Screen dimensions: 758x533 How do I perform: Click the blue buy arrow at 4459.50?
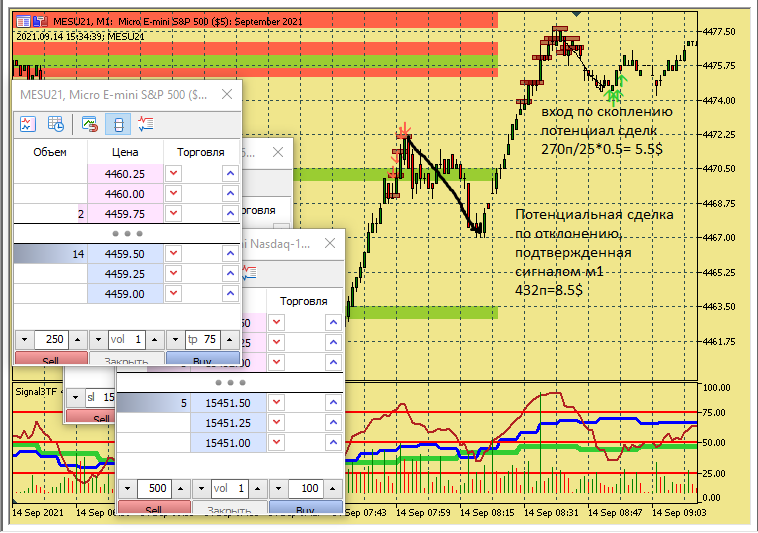click(231, 254)
